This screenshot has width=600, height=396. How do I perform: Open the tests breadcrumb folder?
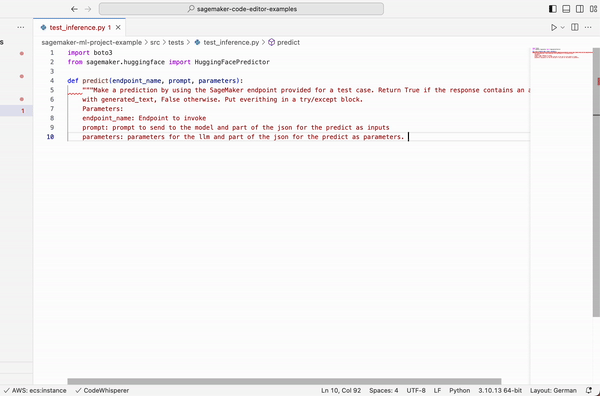pos(176,42)
